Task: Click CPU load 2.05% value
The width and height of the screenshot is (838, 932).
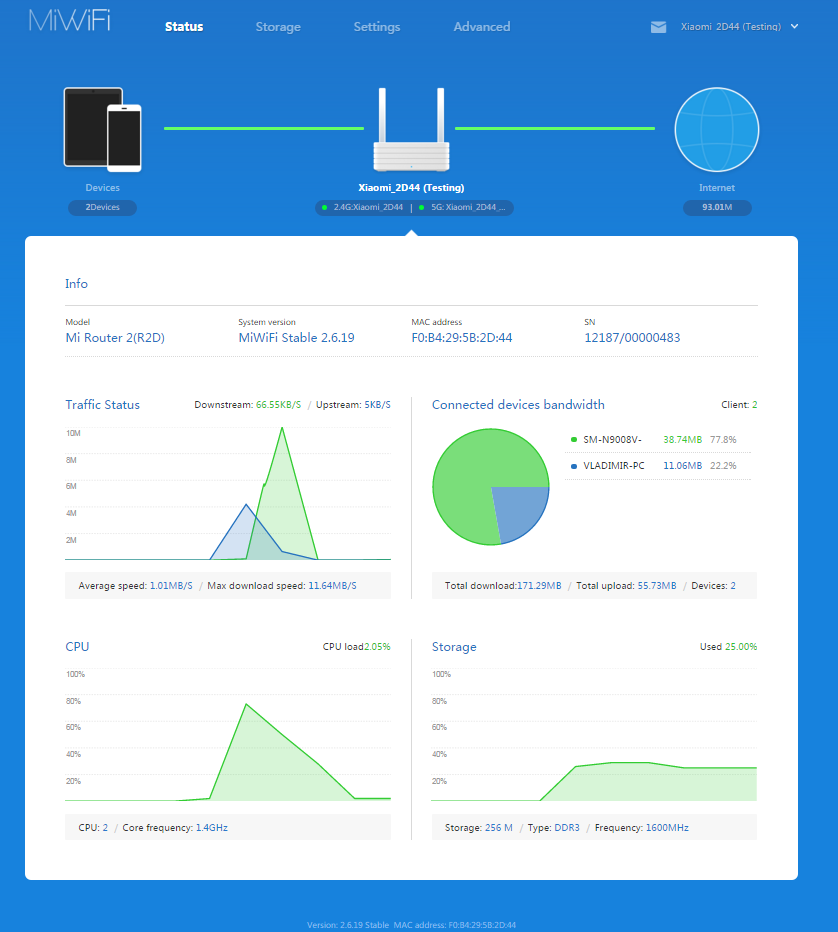Action: pos(377,647)
